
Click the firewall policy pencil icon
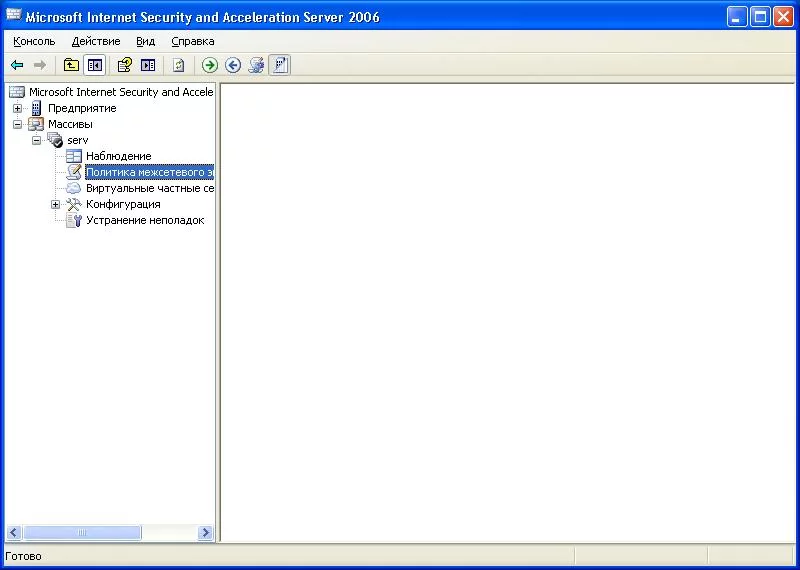tap(74, 172)
